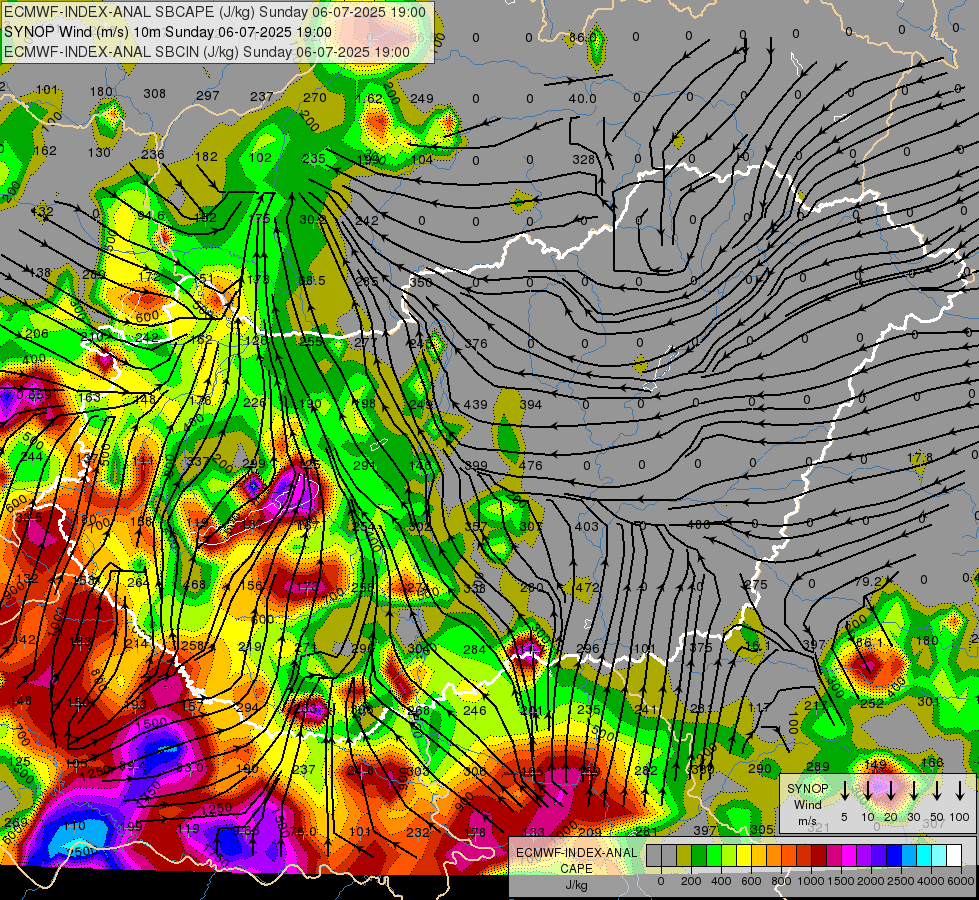Image resolution: width=979 pixels, height=900 pixels.
Task: Click the map value '275'
Action: point(755,585)
